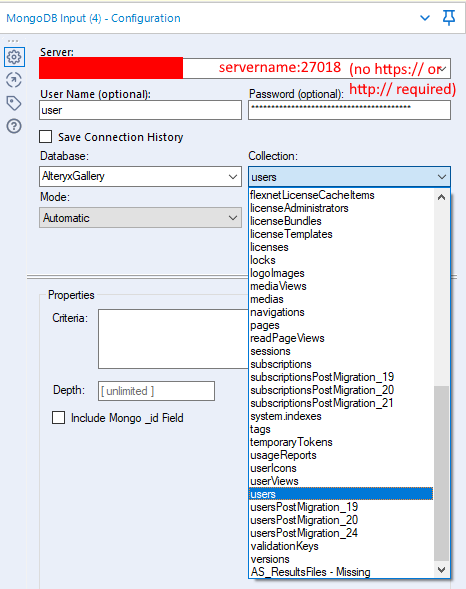This screenshot has width=466, height=589.
Task: Click the collection list scroll down arrow
Action: (x=442, y=570)
